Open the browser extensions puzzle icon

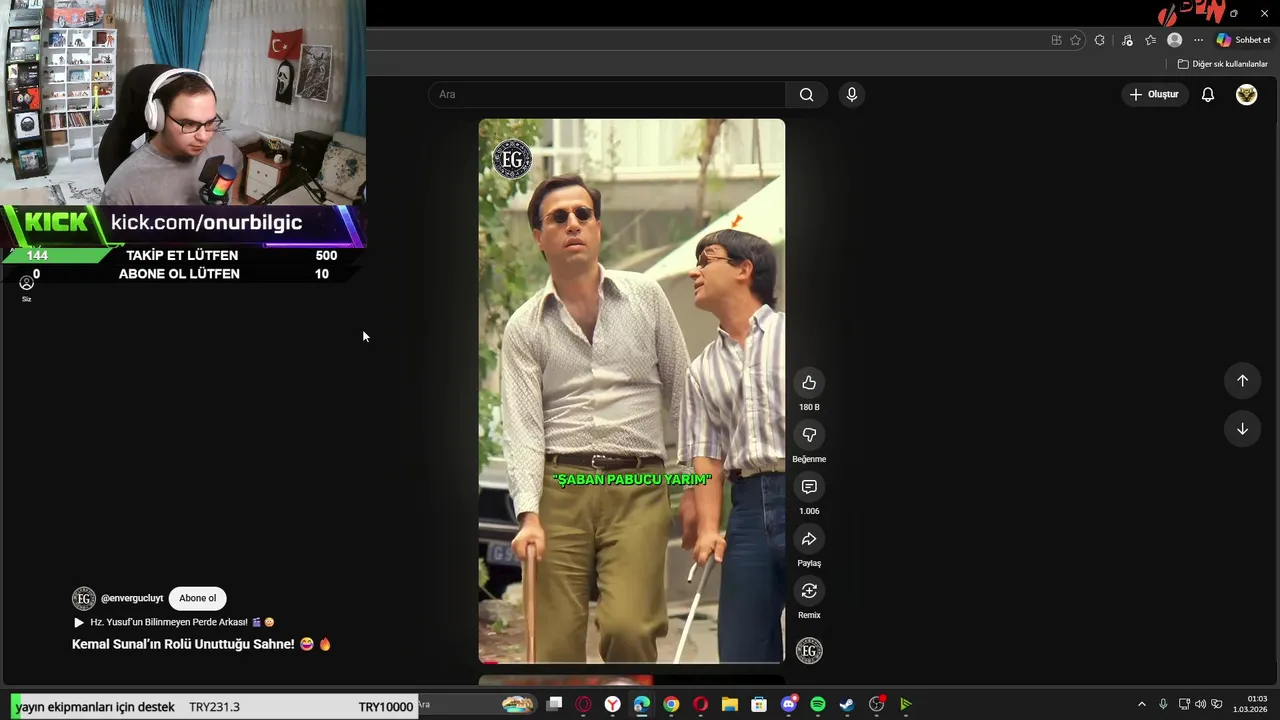click(x=1100, y=40)
